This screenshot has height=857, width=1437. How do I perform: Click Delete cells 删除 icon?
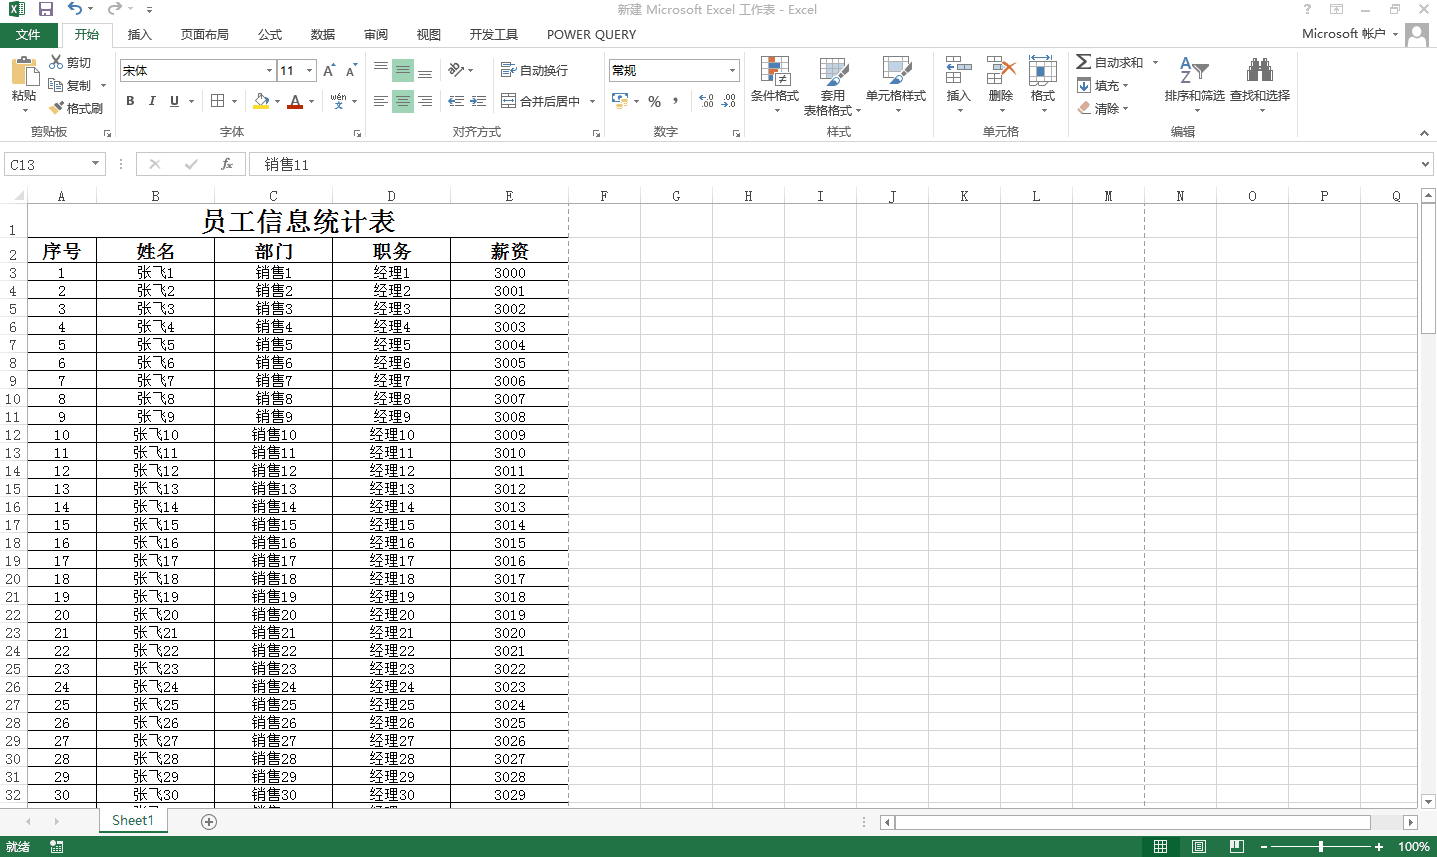(1000, 83)
